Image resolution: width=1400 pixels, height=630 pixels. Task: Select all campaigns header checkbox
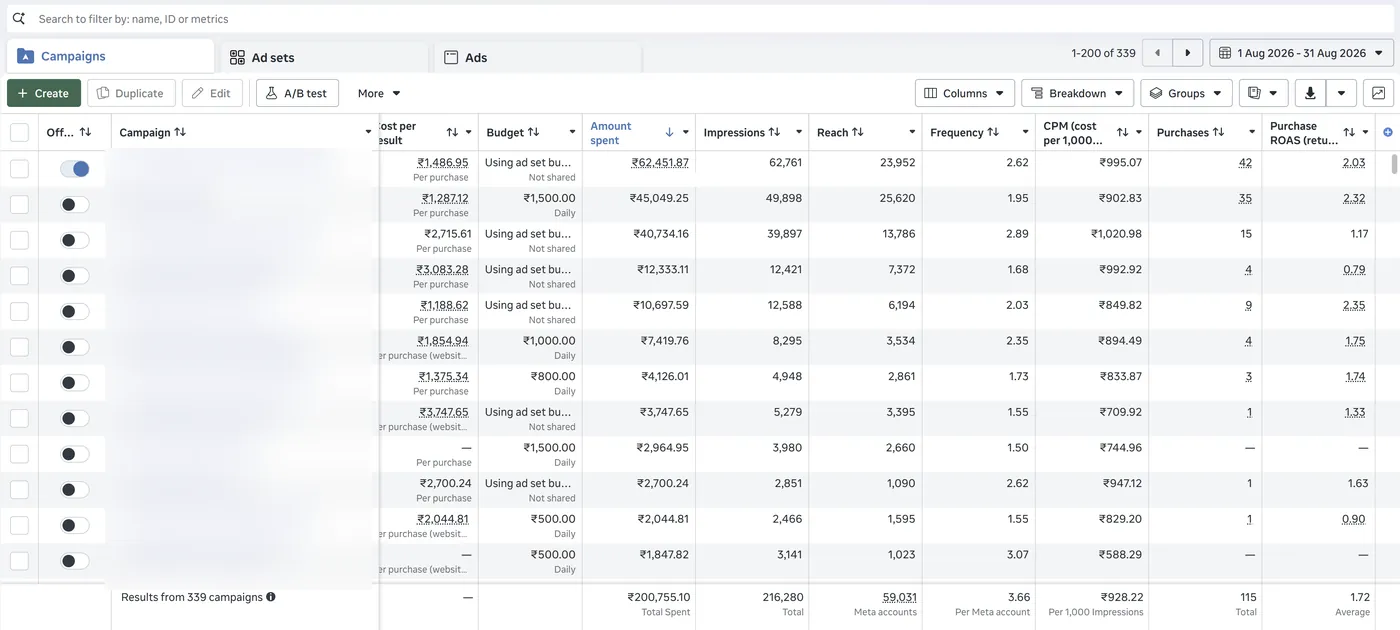(x=19, y=132)
